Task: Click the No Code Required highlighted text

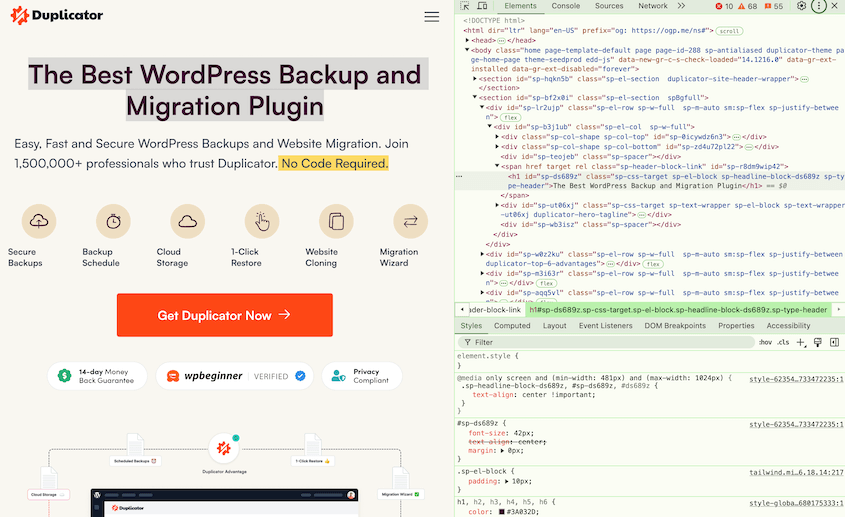Action: click(x=334, y=163)
